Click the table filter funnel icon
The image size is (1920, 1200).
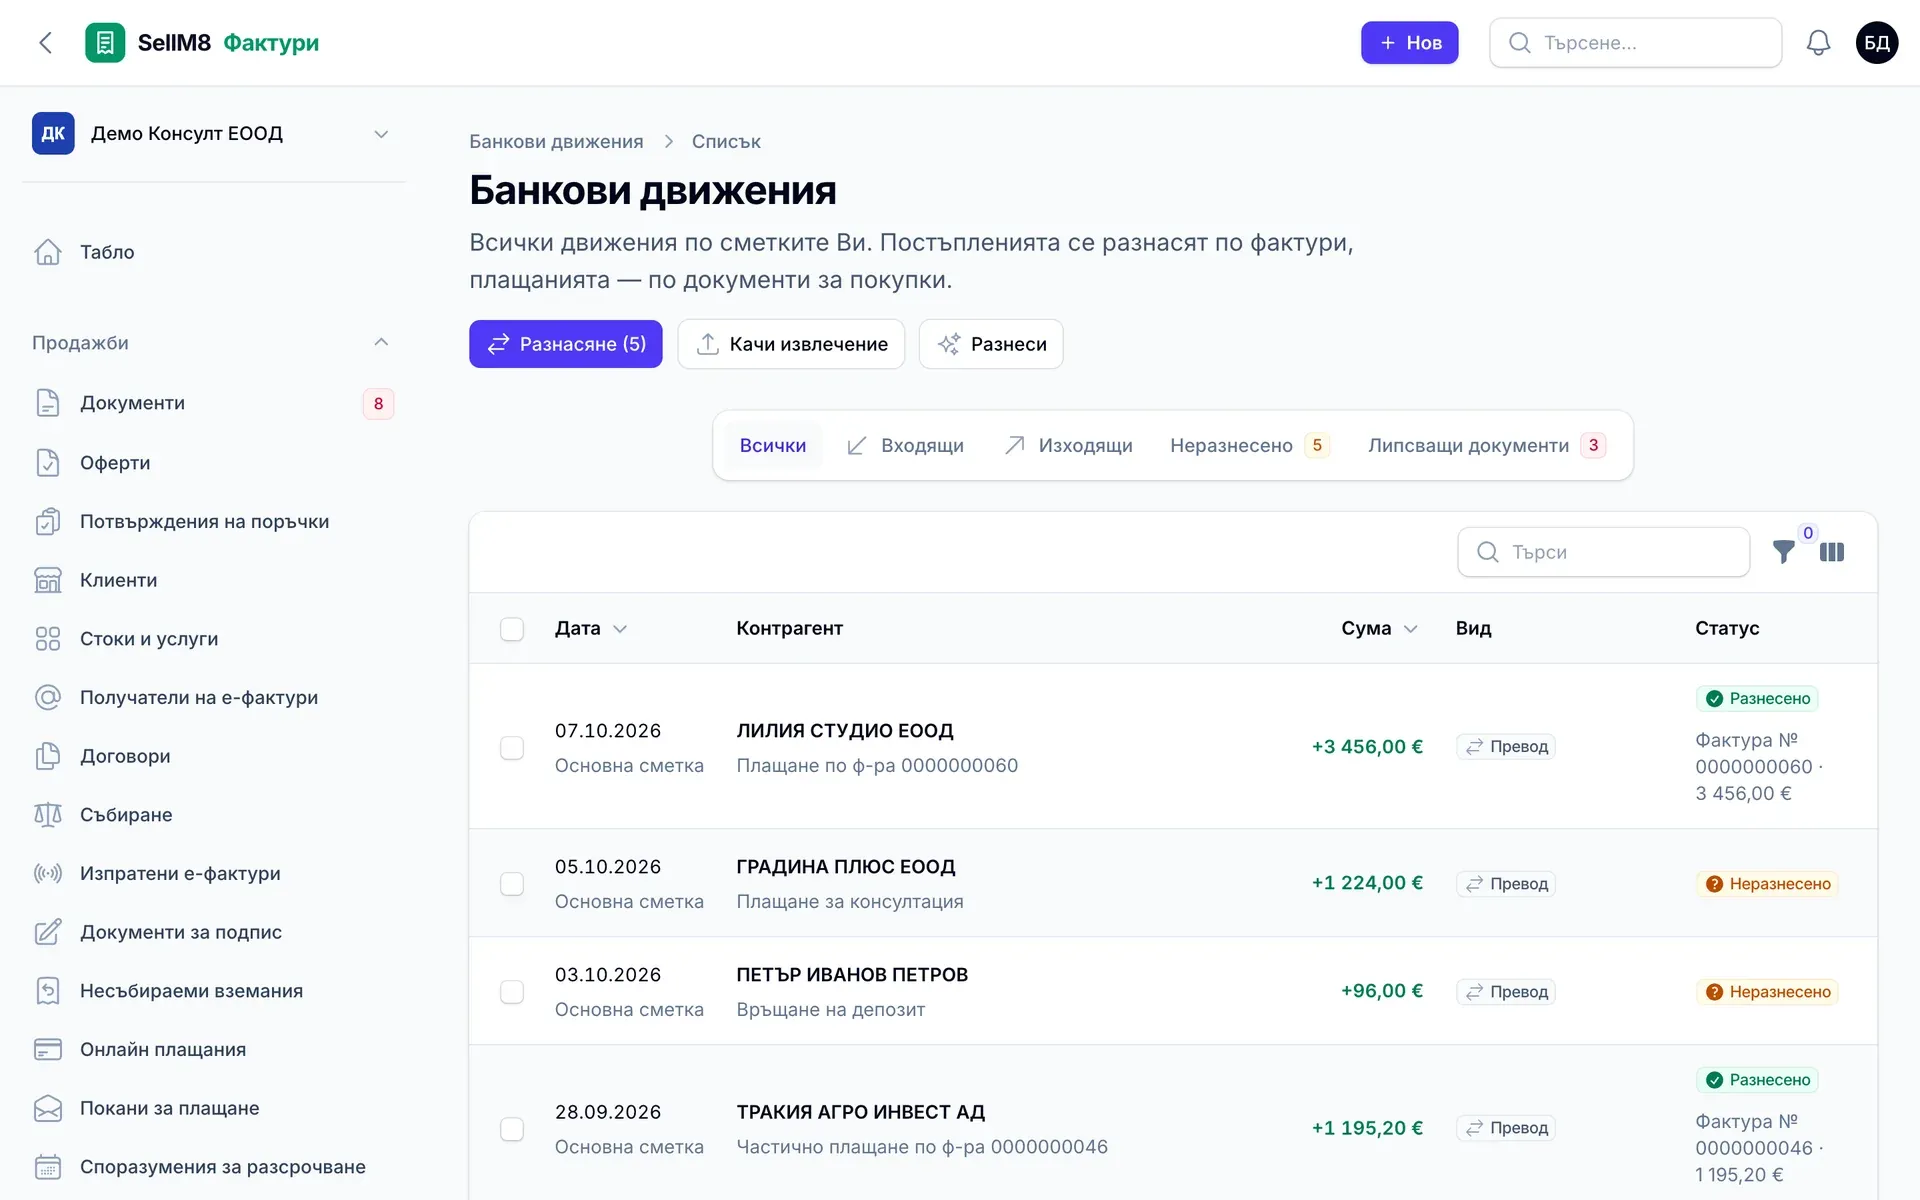[x=1783, y=552]
